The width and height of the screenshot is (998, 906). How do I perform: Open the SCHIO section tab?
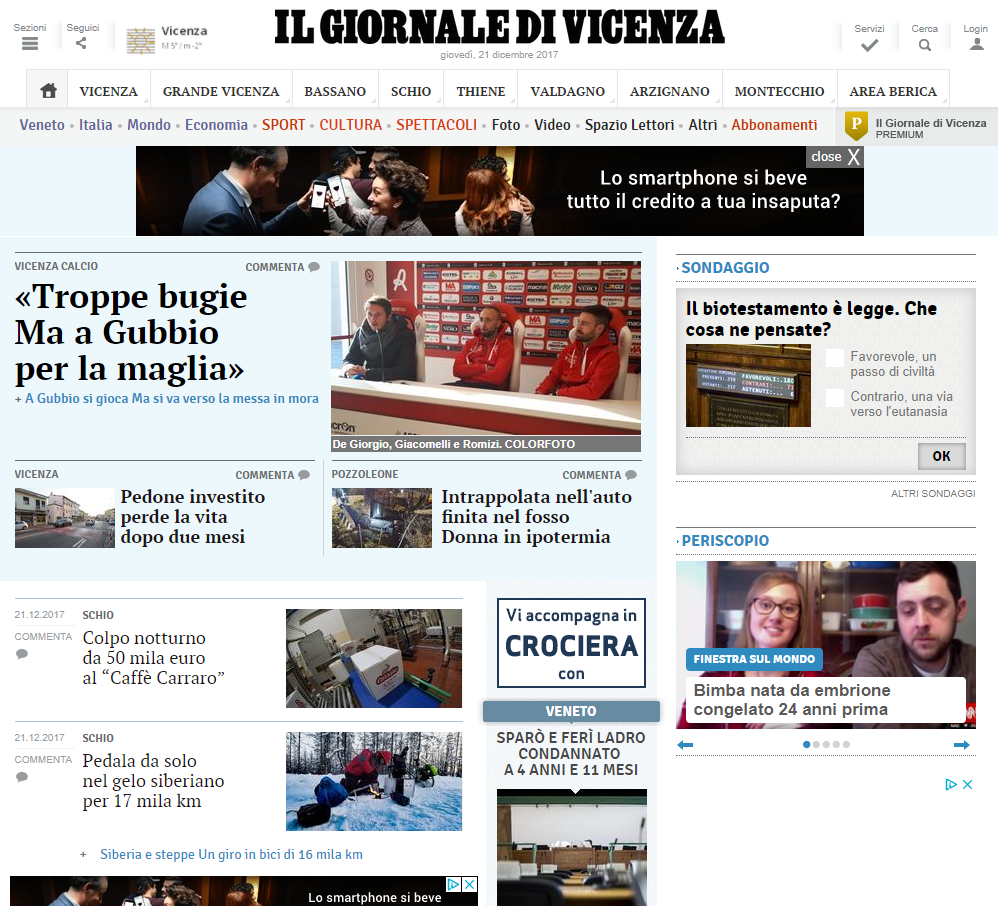(x=411, y=91)
